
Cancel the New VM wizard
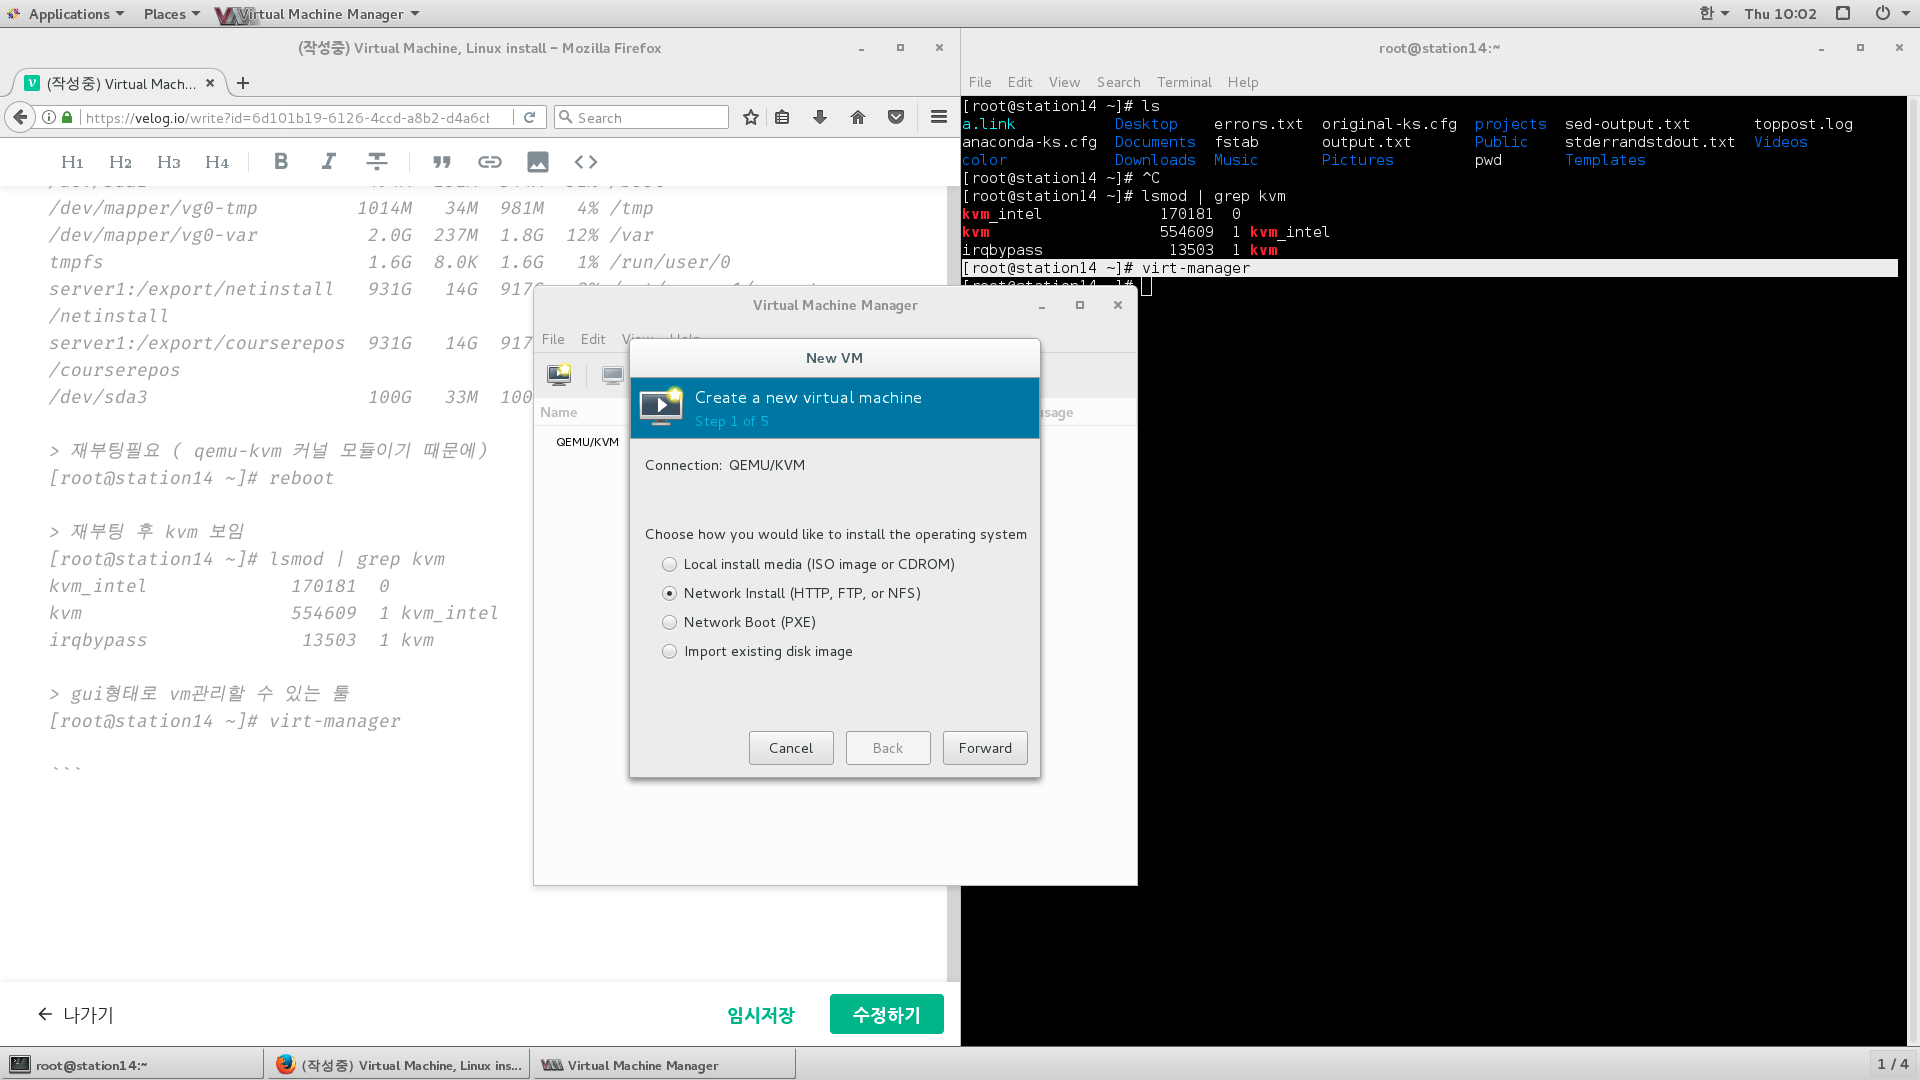pyautogui.click(x=790, y=748)
